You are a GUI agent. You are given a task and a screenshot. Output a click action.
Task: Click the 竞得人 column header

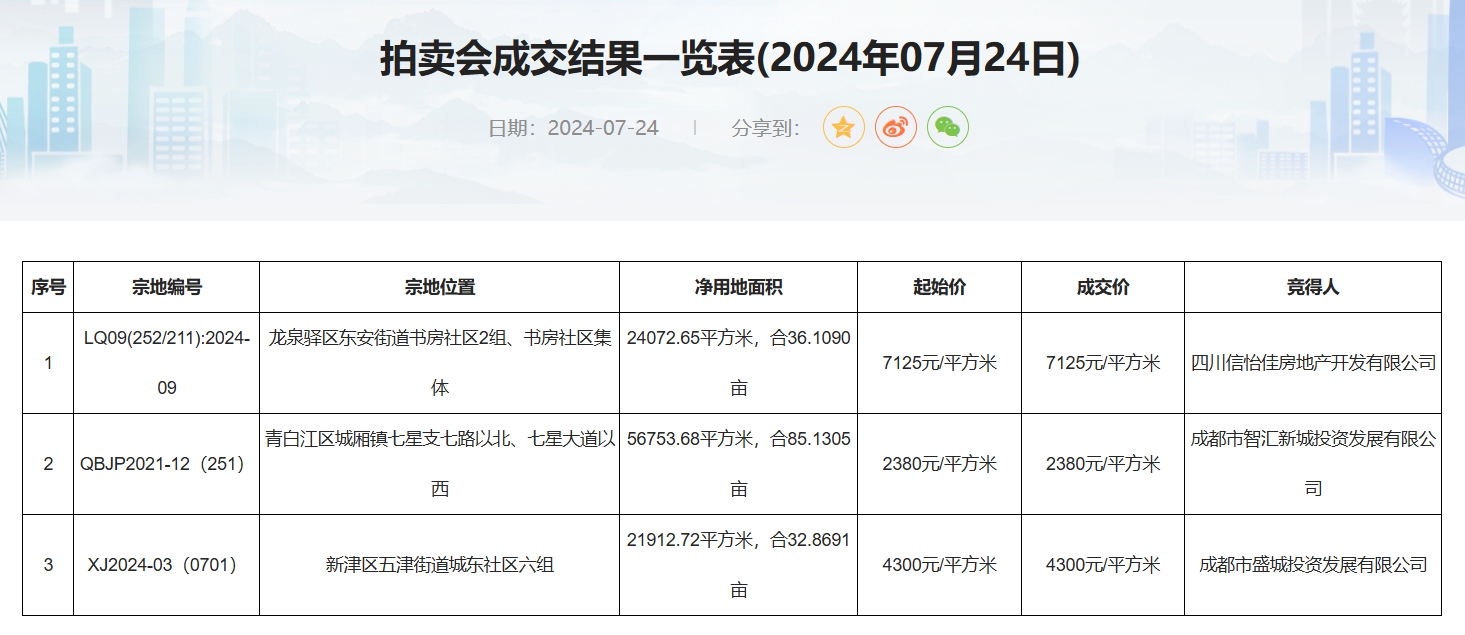pos(1313,287)
